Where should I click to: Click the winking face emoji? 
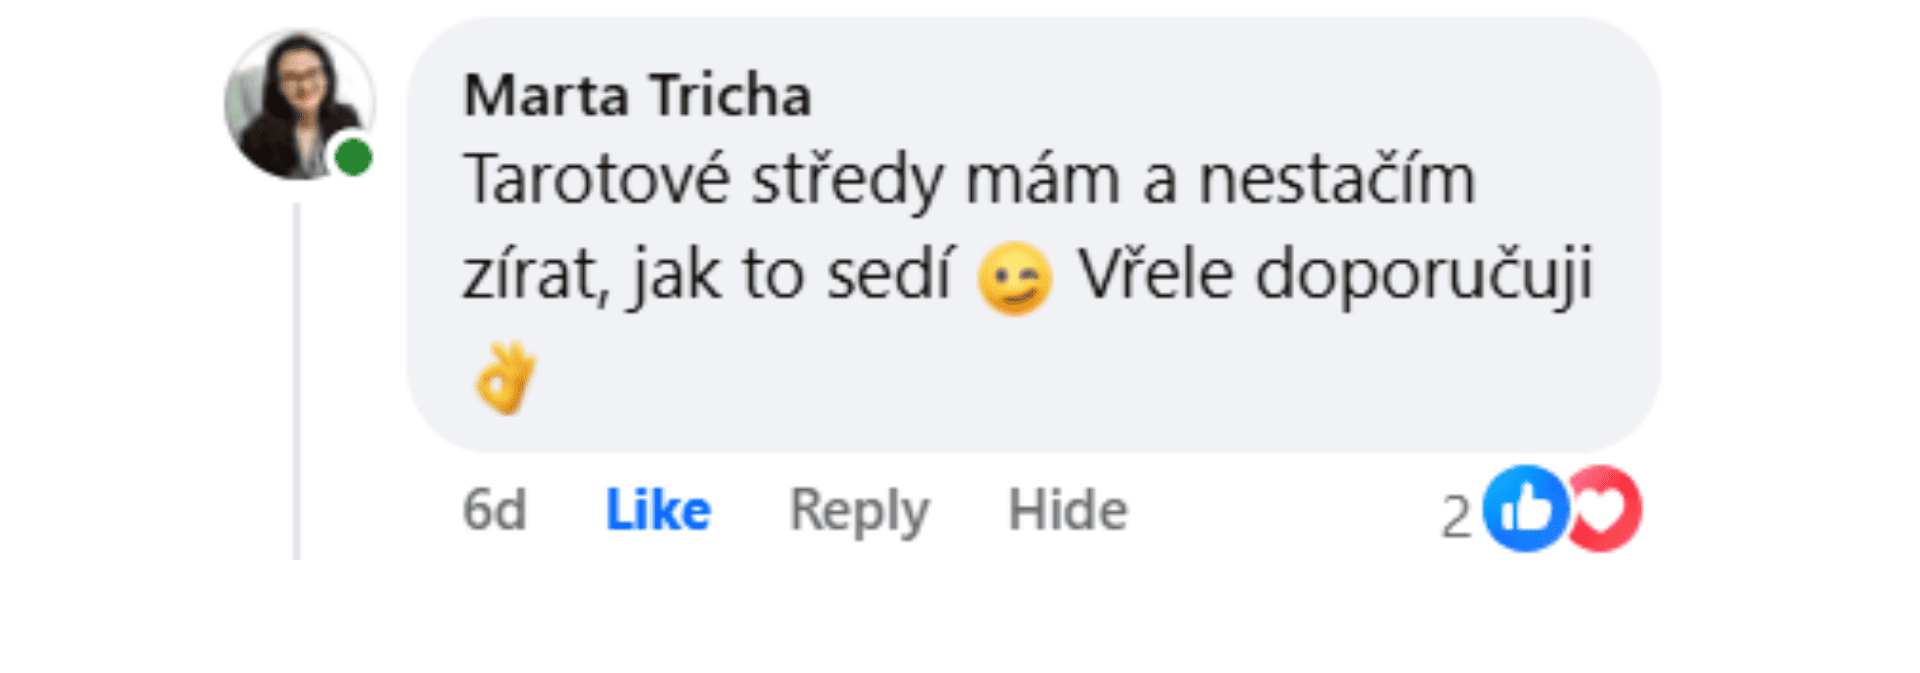pyautogui.click(x=1014, y=279)
